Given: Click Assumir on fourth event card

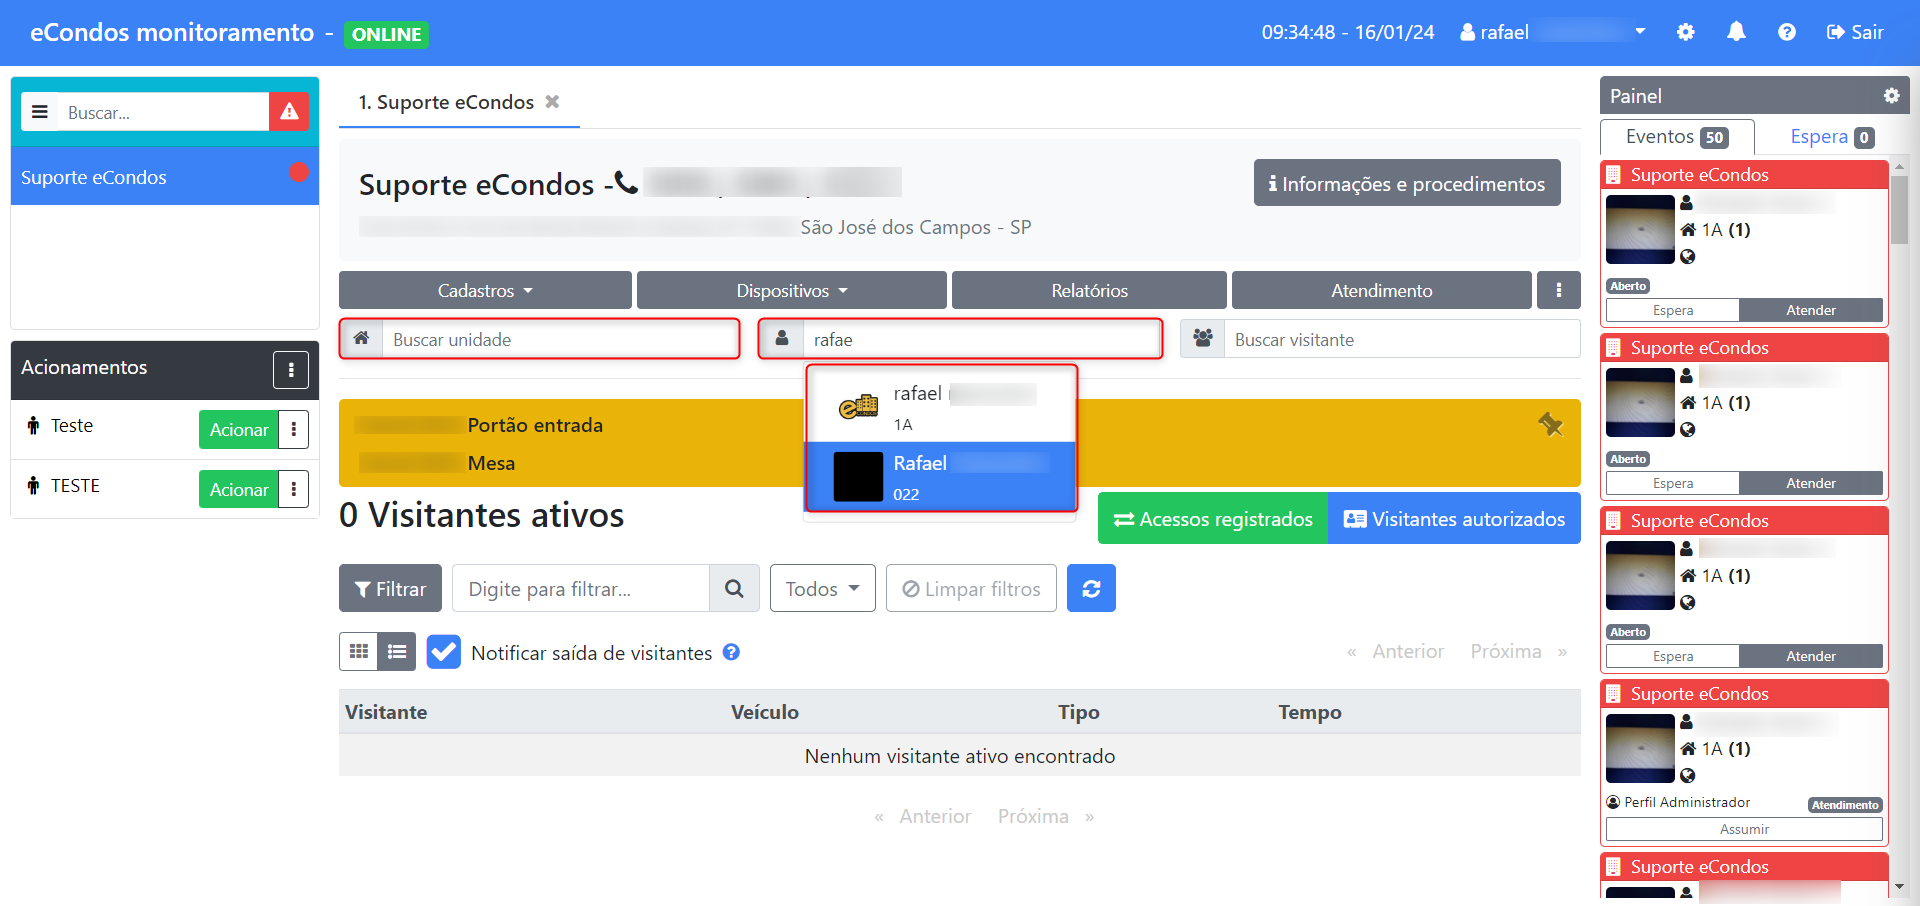Looking at the screenshot, I should (1744, 829).
